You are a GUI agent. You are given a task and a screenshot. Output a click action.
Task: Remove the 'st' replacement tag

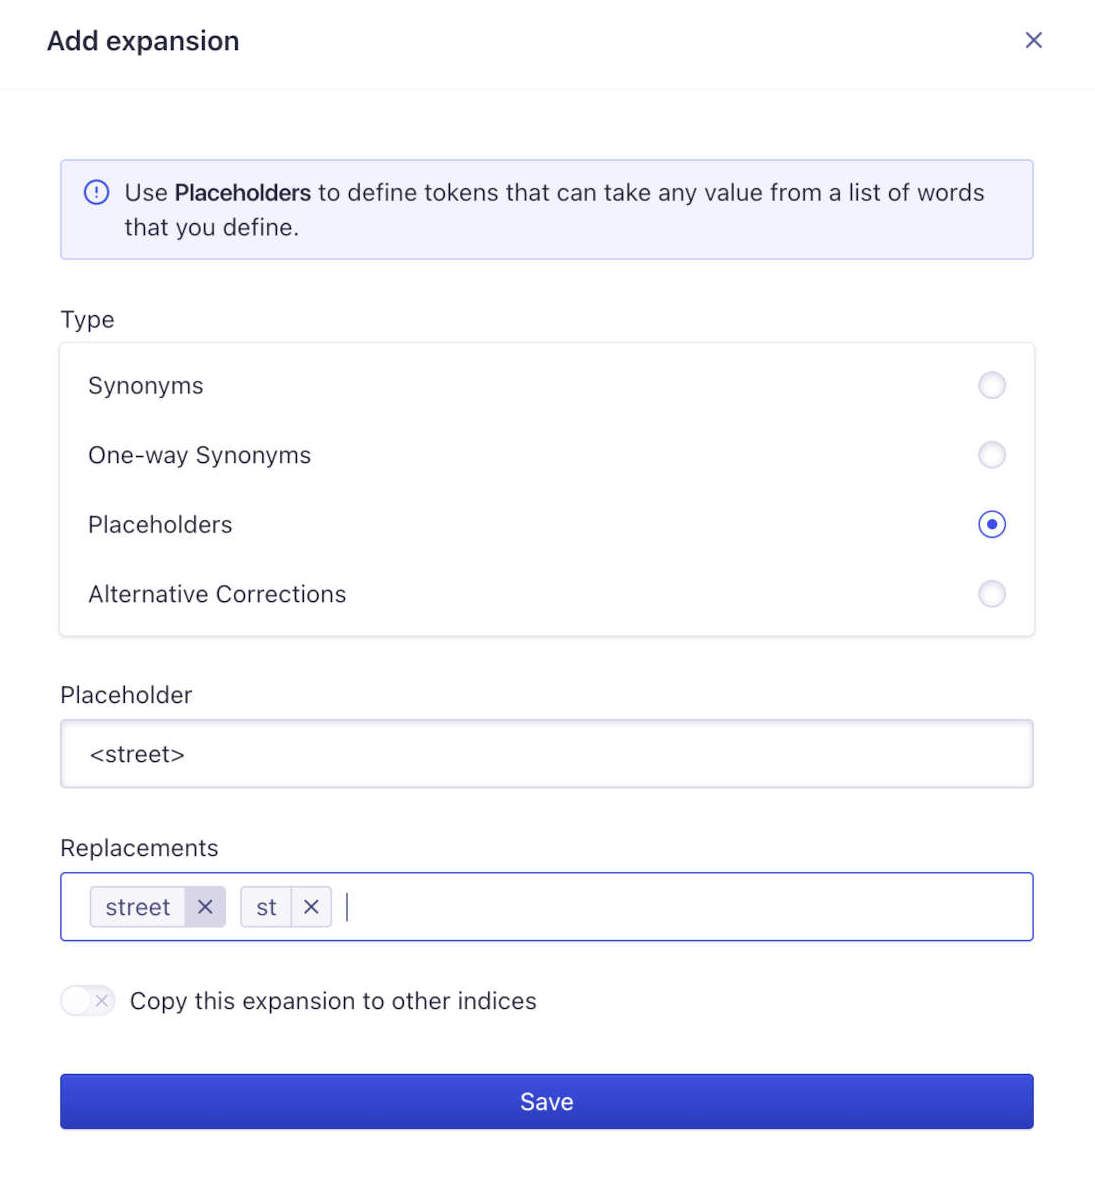[312, 907]
